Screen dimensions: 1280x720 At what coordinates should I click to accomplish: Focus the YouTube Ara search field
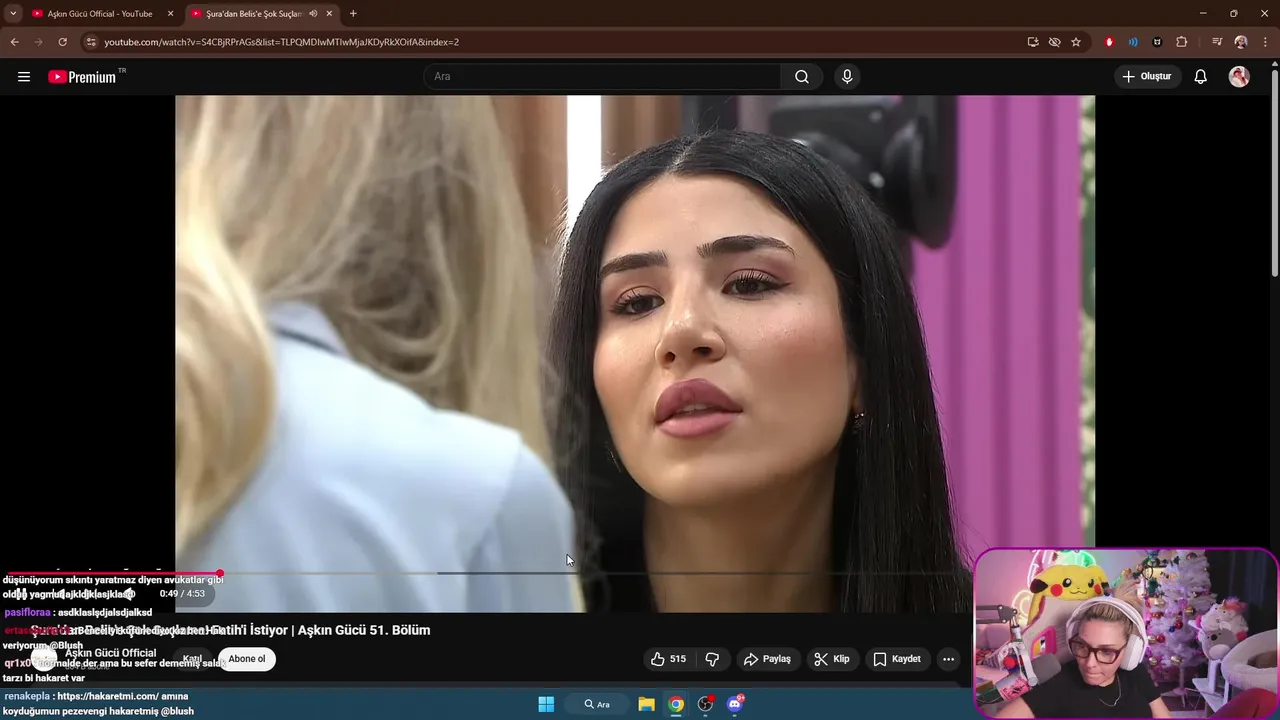point(603,77)
